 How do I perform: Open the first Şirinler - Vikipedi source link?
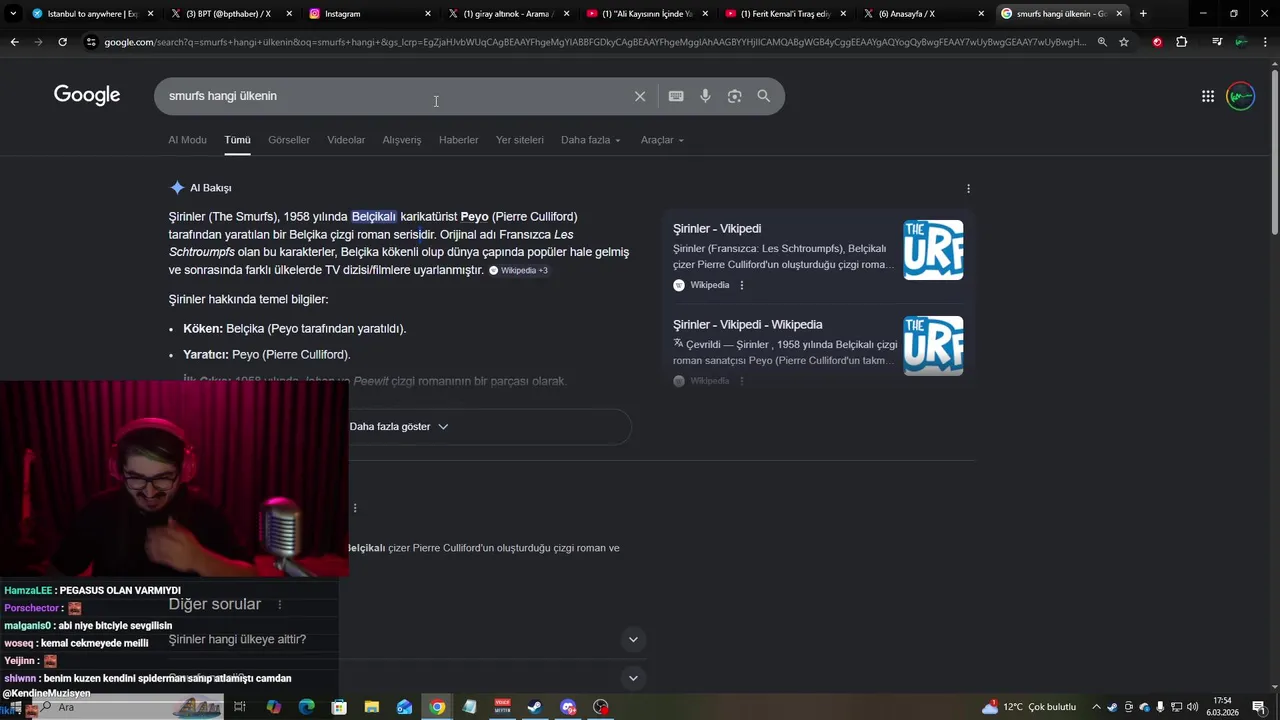click(x=717, y=228)
